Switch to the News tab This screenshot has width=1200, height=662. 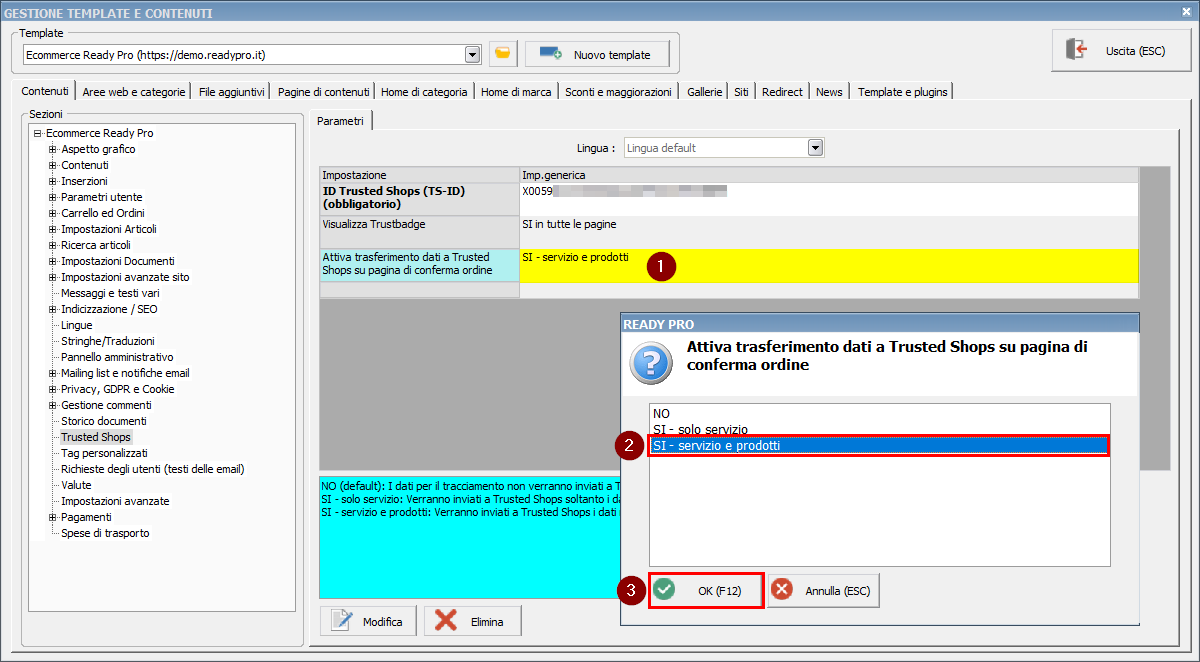[829, 92]
